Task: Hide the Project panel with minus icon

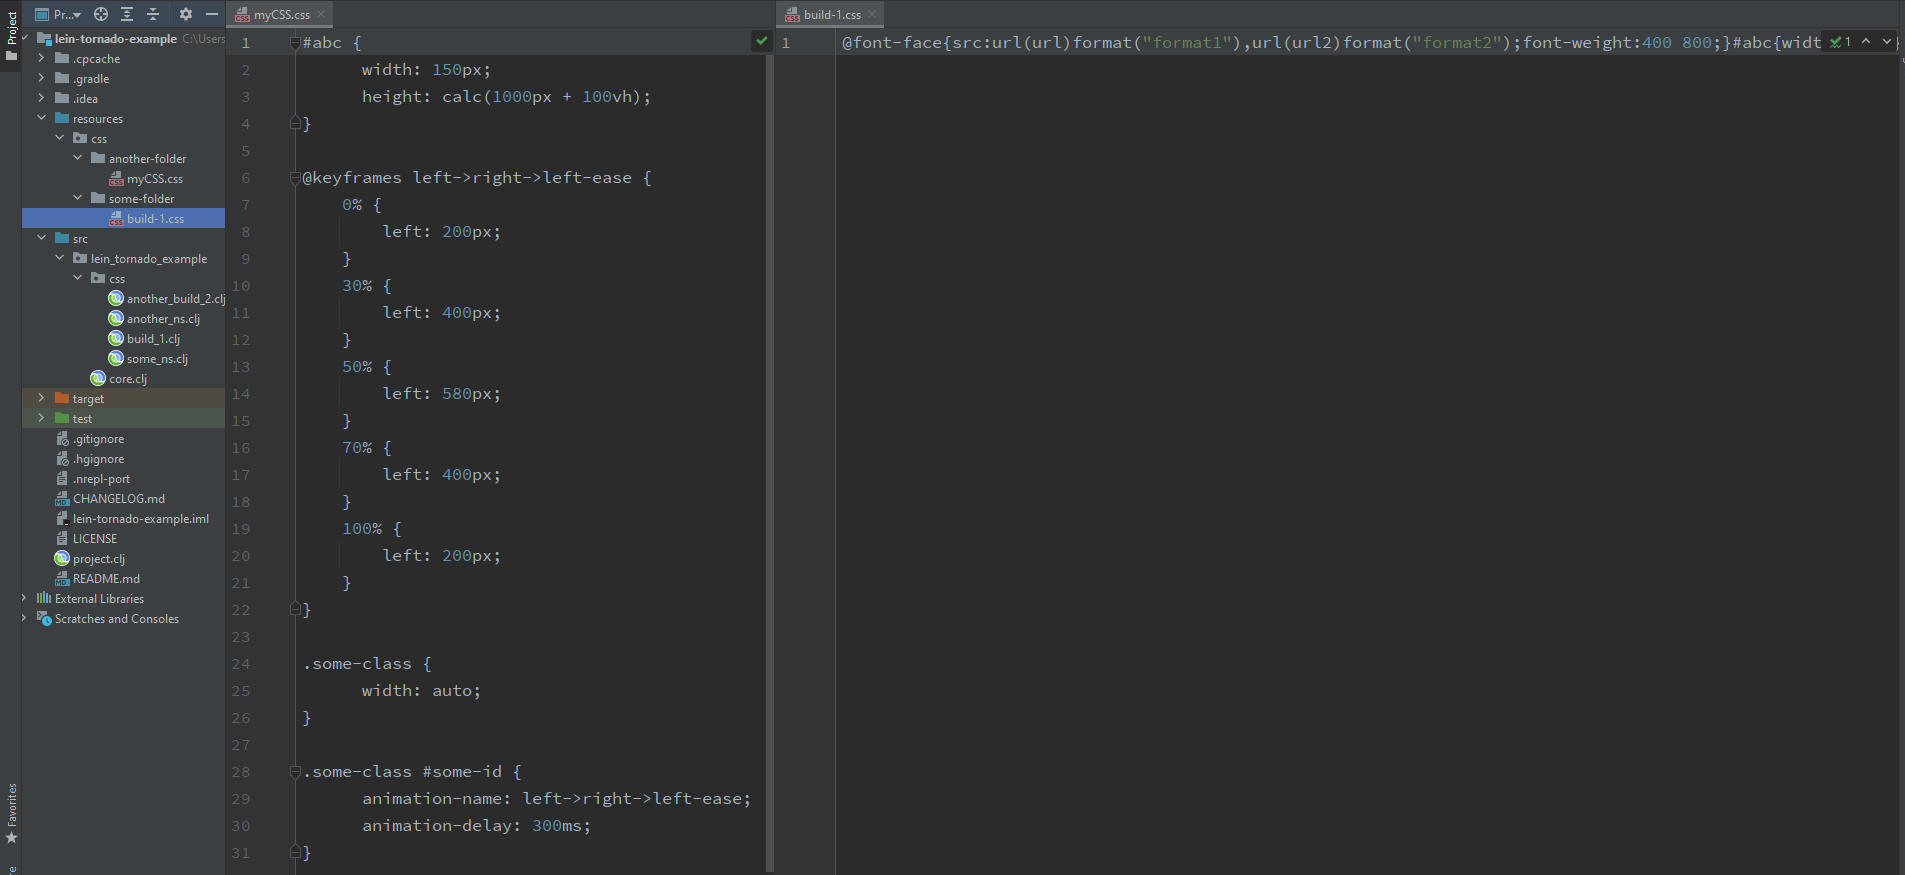Action: [212, 14]
